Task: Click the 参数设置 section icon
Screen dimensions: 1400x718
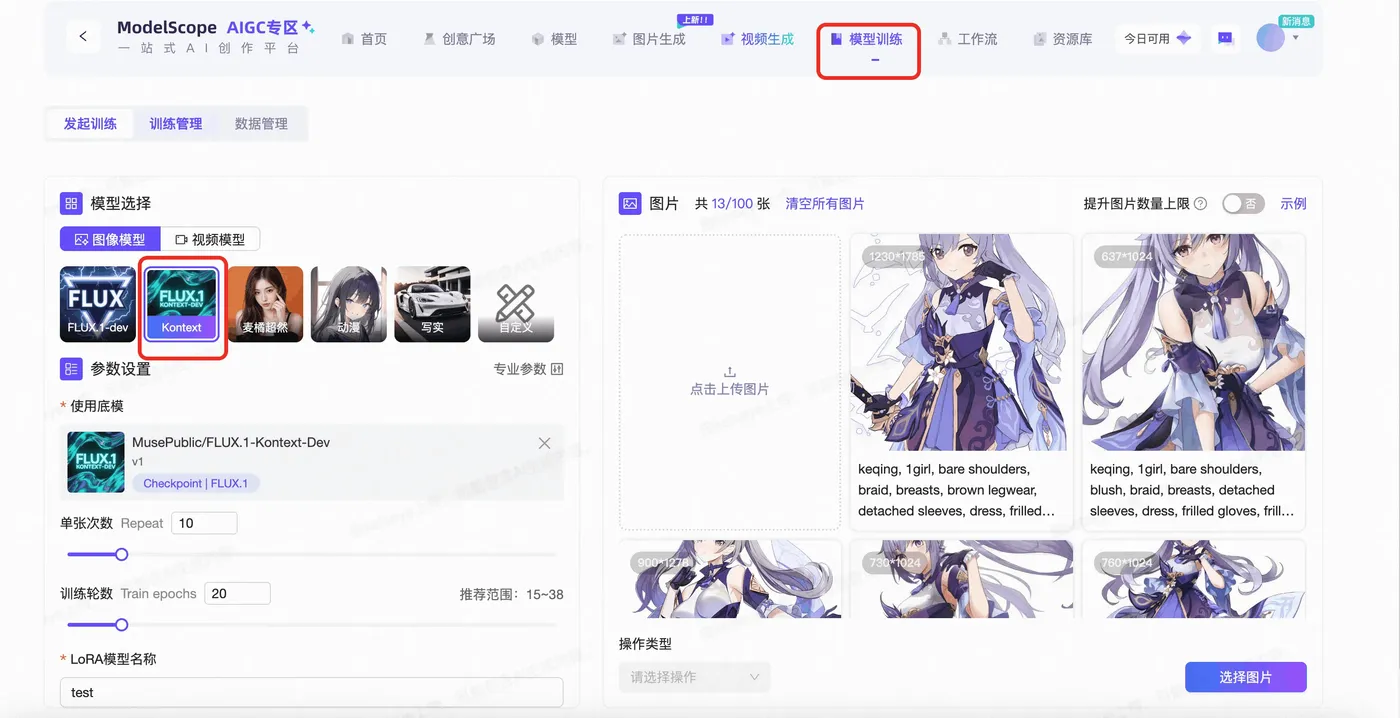Action: pyautogui.click(x=71, y=369)
